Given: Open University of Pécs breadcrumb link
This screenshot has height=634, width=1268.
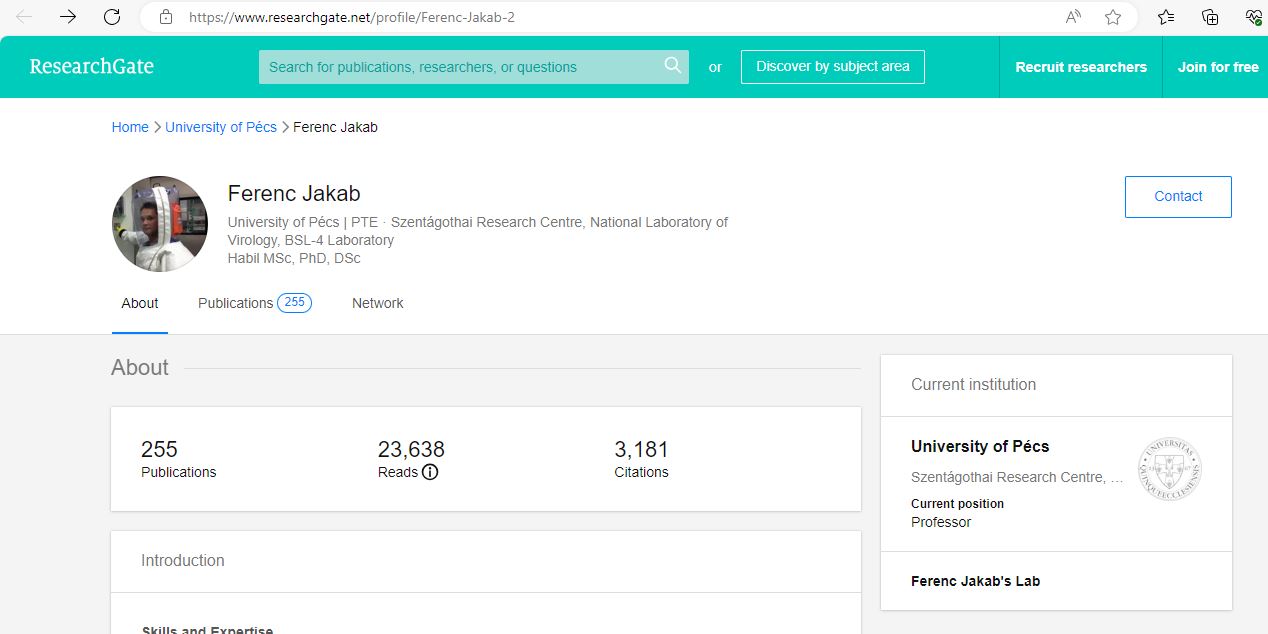Looking at the screenshot, I should point(221,127).
